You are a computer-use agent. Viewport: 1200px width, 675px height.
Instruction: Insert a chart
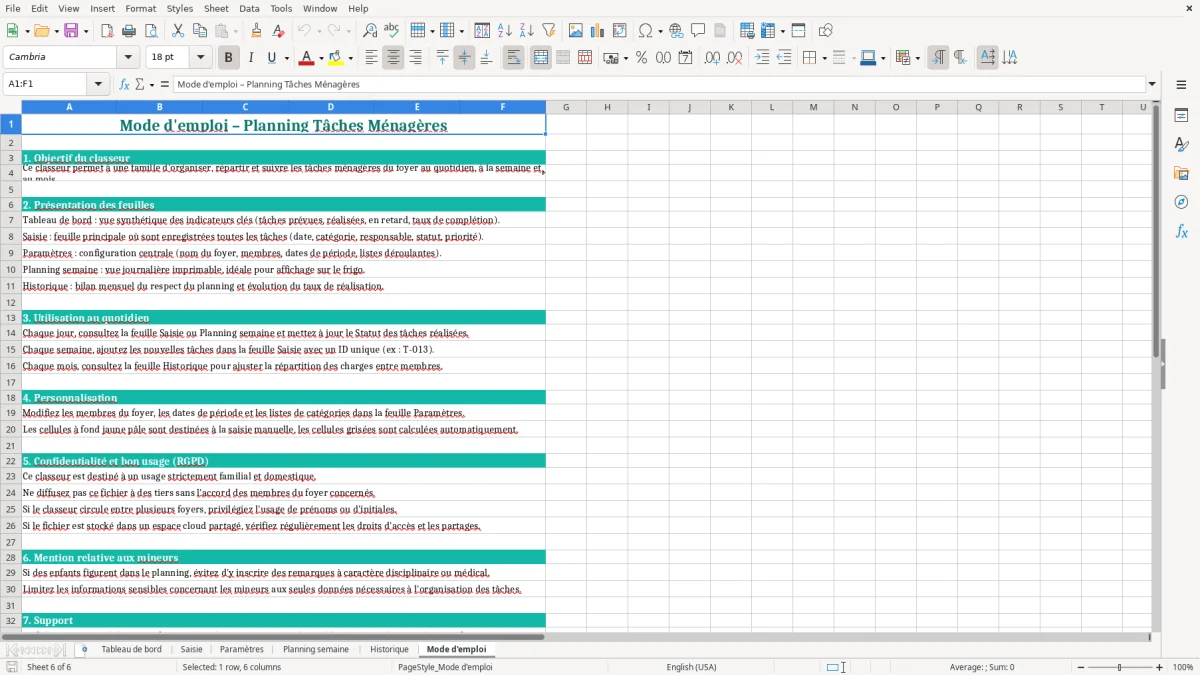tap(598, 31)
